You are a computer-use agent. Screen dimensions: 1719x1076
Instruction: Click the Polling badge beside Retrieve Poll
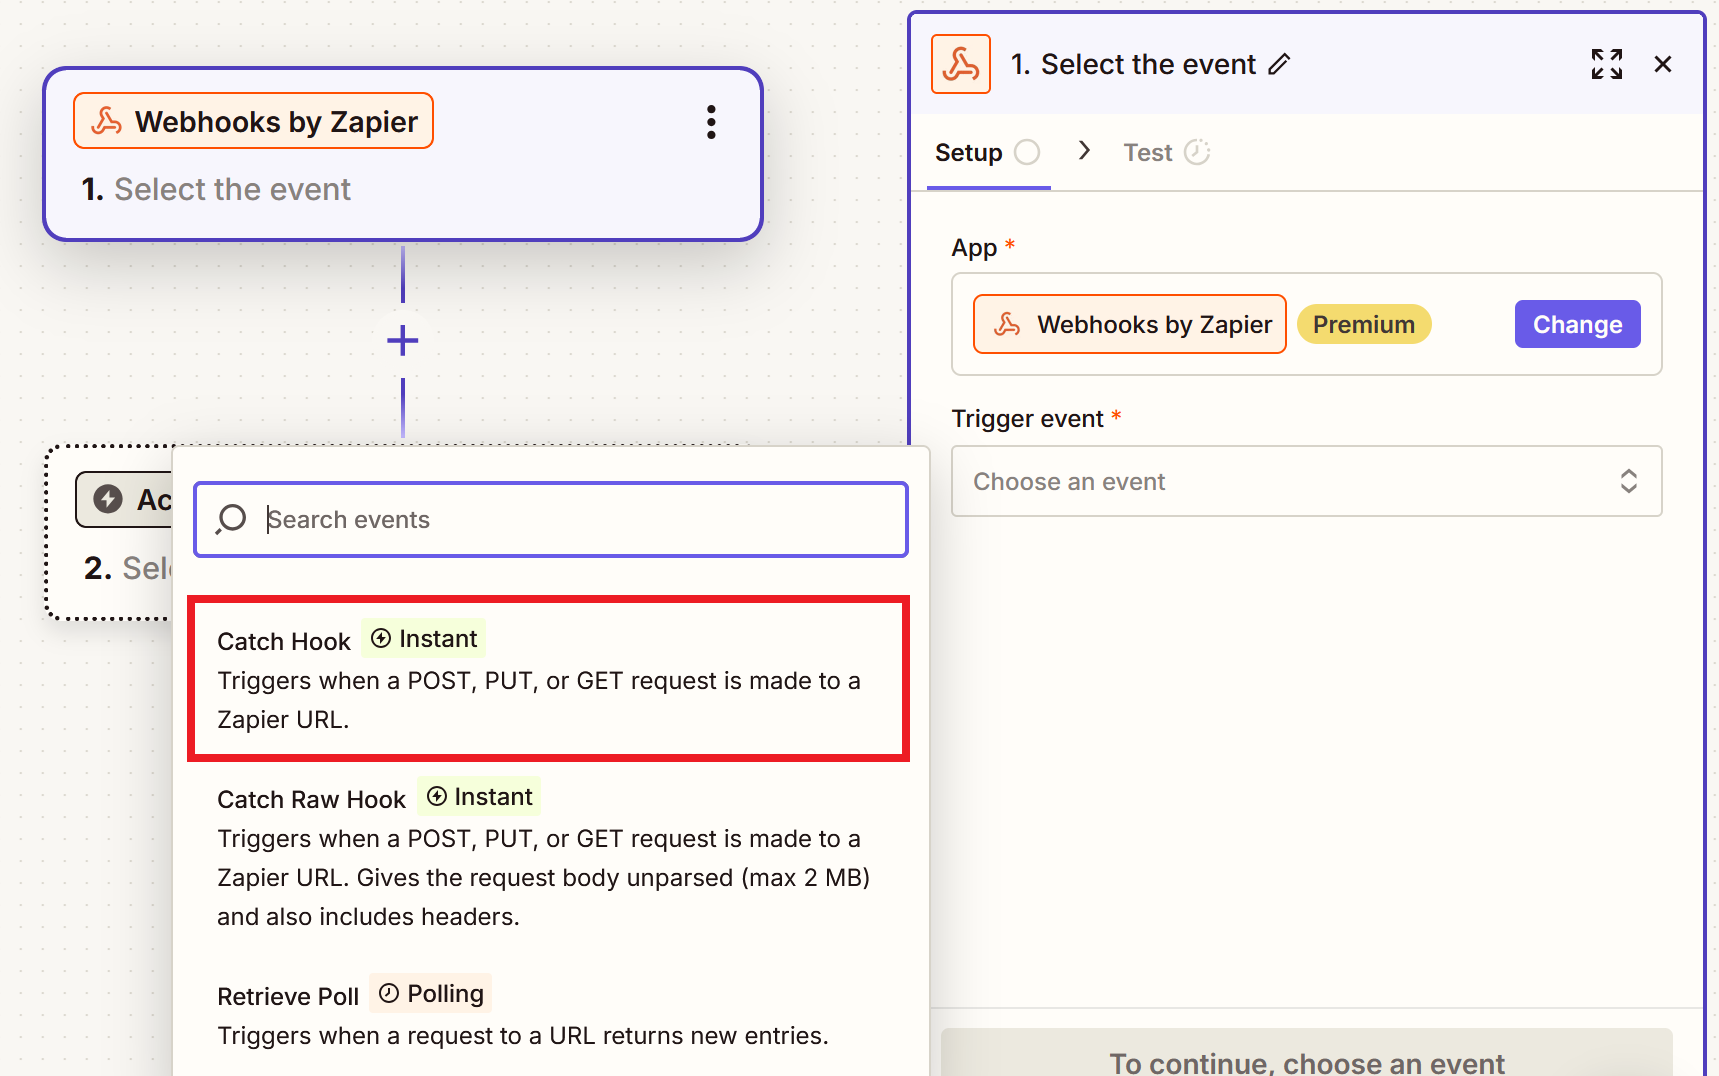431,993
